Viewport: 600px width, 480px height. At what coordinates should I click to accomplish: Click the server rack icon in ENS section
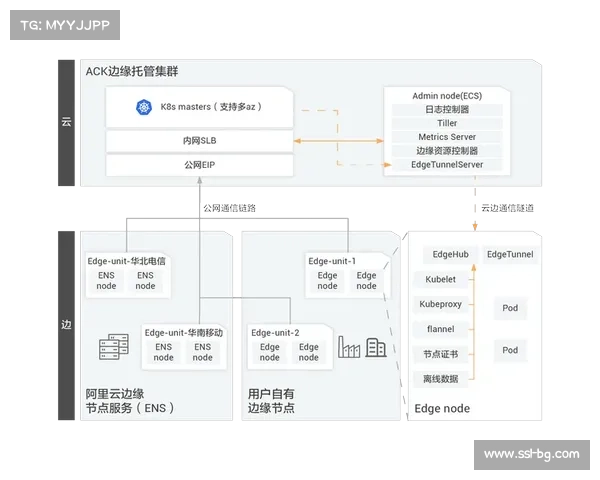coord(114,347)
